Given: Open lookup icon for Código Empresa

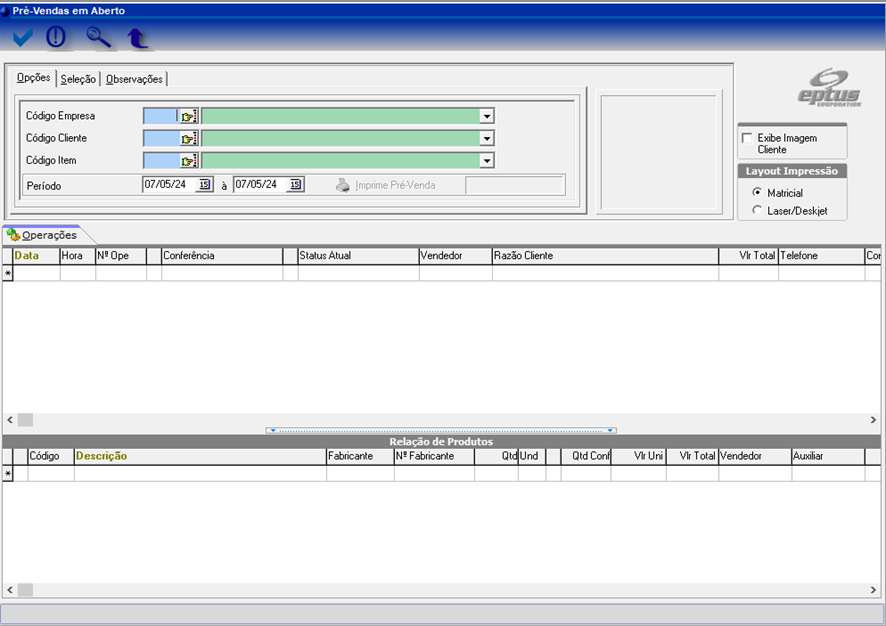Looking at the screenshot, I should pyautogui.click(x=188, y=116).
